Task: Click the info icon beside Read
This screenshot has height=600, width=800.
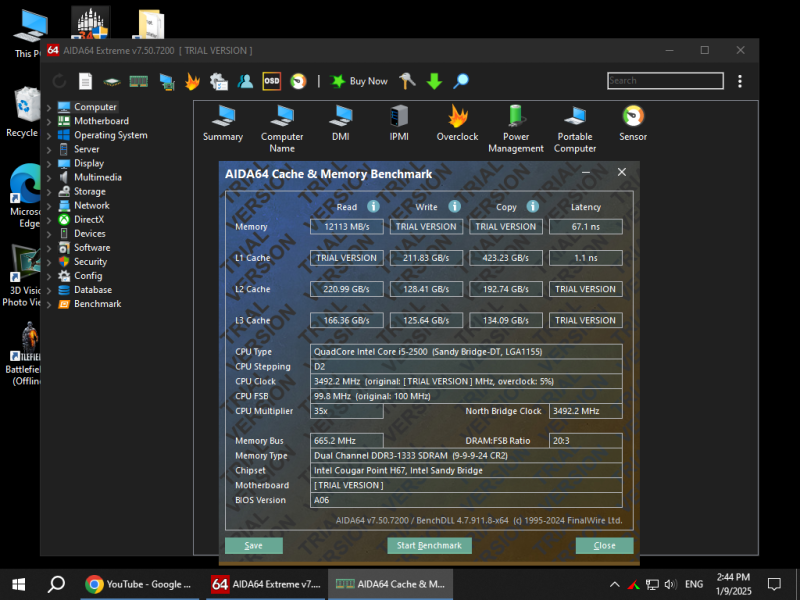Action: click(374, 206)
